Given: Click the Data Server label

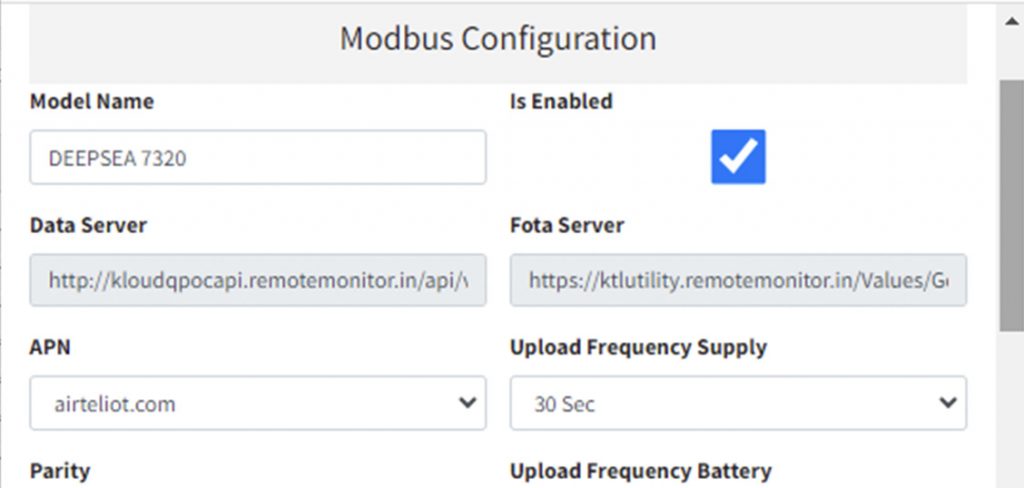Looking at the screenshot, I should (88, 225).
